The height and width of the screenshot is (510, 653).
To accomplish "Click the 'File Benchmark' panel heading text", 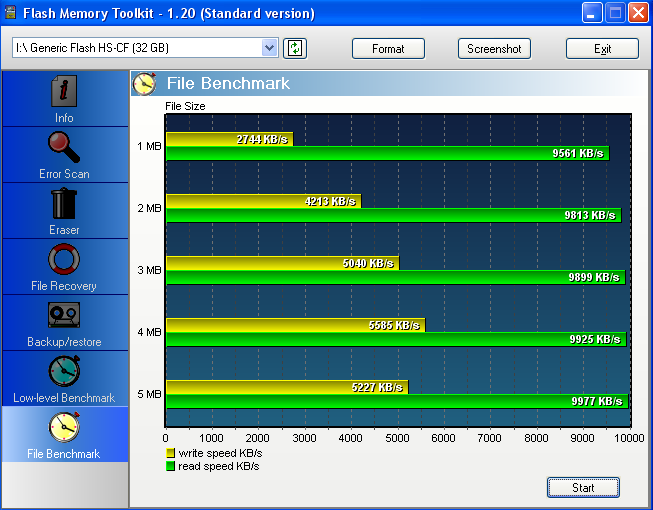I will point(228,83).
